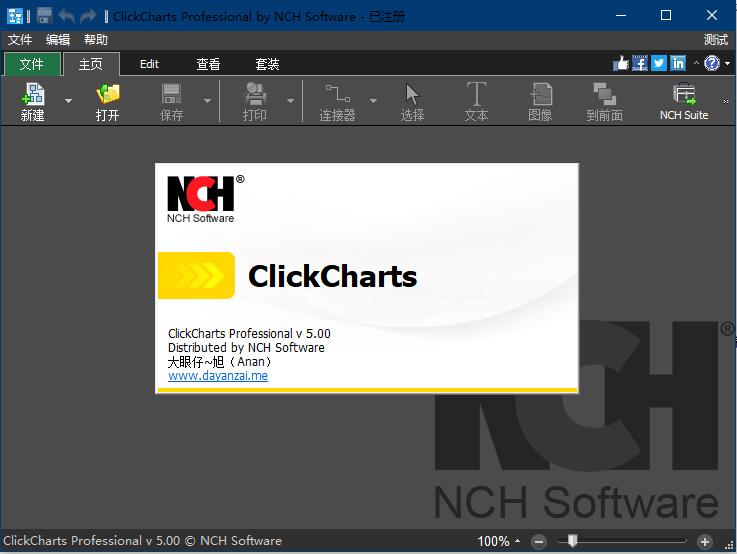Select the 连接器 (Connector) tool
Image resolution: width=737 pixels, height=554 pixels.
point(337,101)
